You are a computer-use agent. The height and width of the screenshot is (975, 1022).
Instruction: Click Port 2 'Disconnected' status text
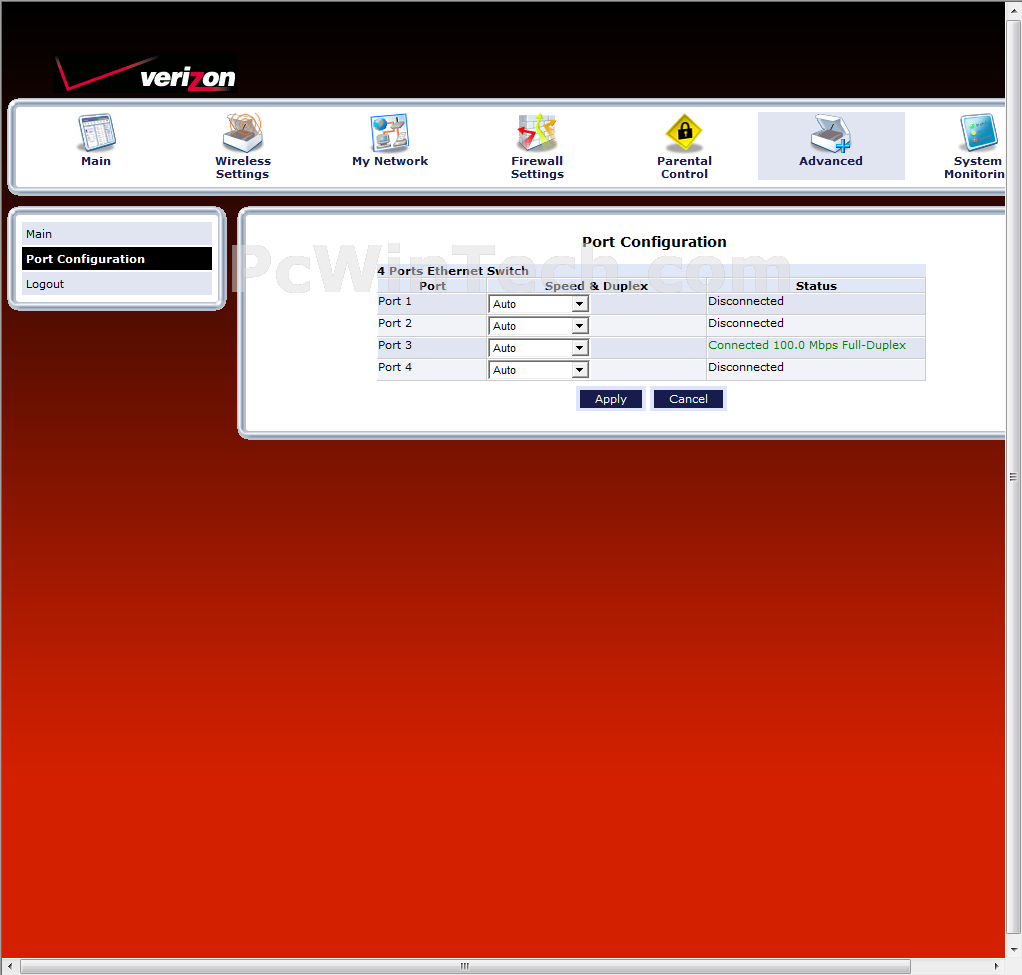[x=746, y=323]
